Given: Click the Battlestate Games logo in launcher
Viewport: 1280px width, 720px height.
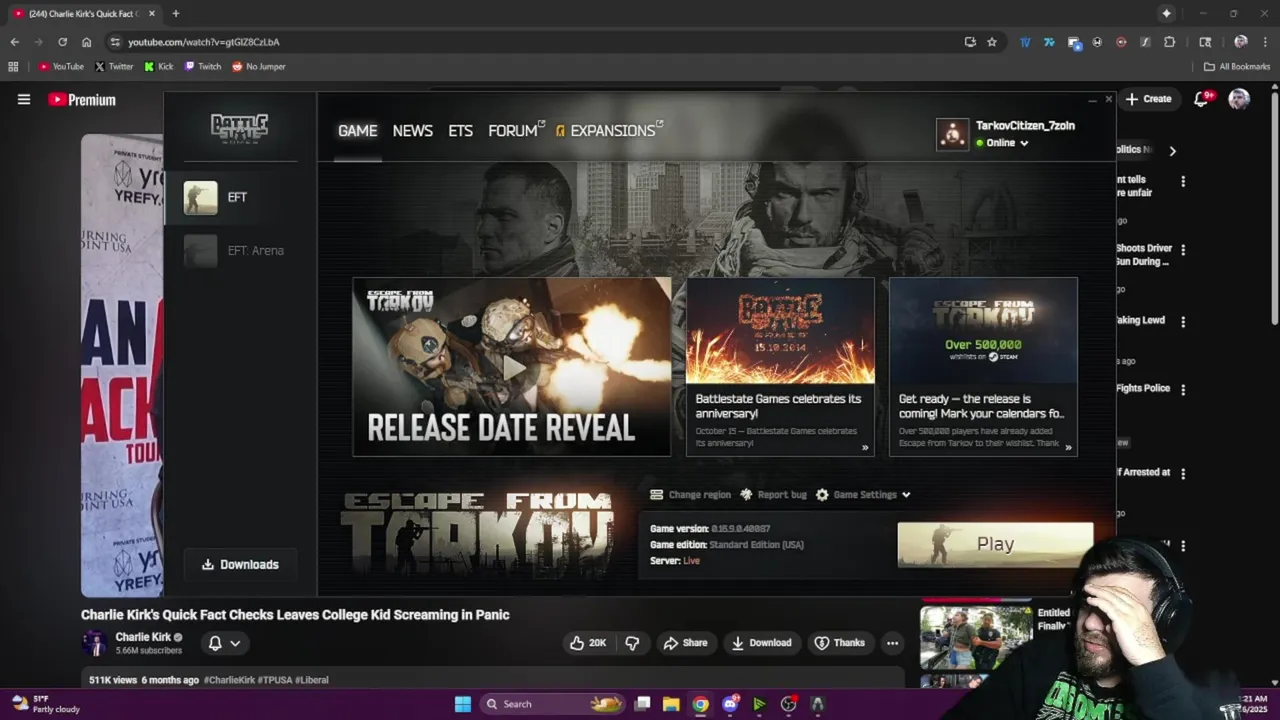Looking at the screenshot, I should (239, 128).
